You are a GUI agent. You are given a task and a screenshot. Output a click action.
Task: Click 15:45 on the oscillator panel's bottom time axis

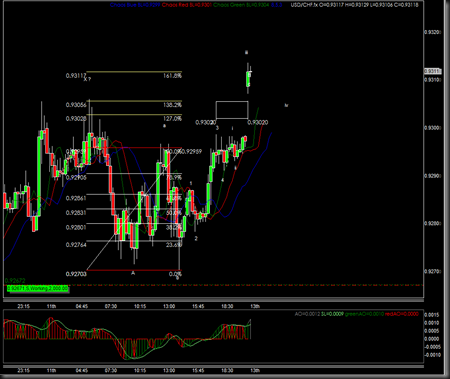tap(198, 370)
